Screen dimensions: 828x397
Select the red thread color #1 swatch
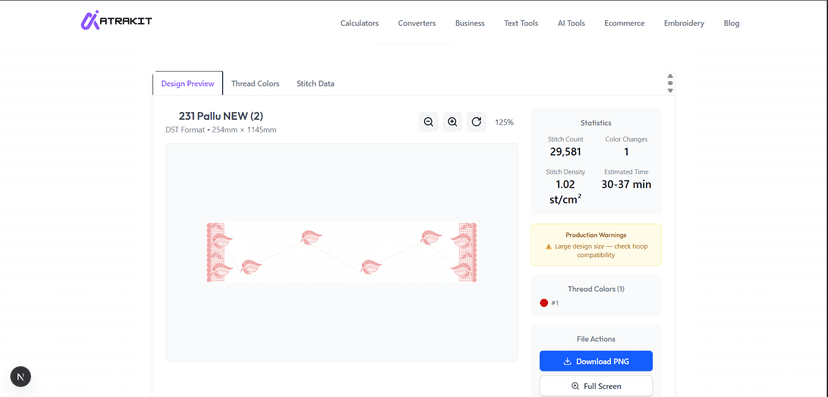(544, 303)
